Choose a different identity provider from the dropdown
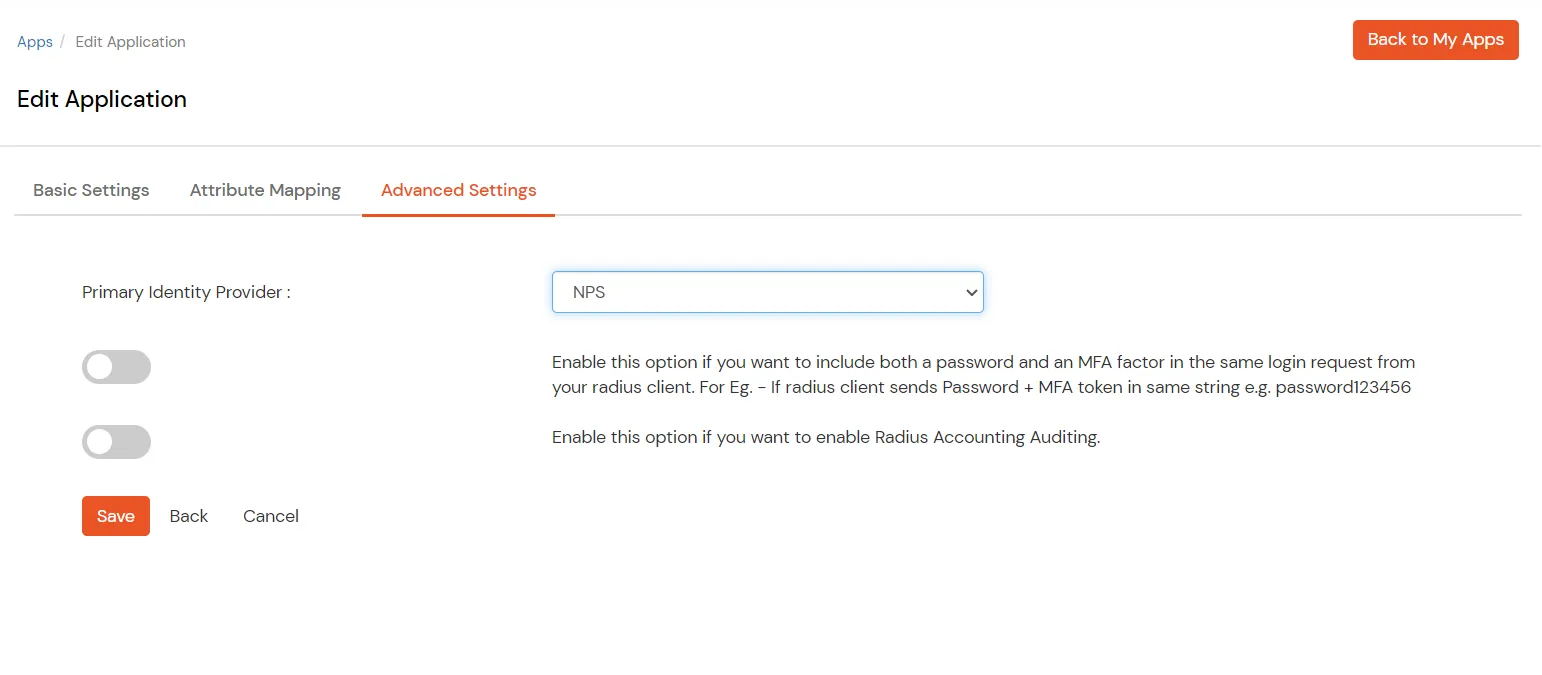The width and height of the screenshot is (1542, 675). point(767,292)
